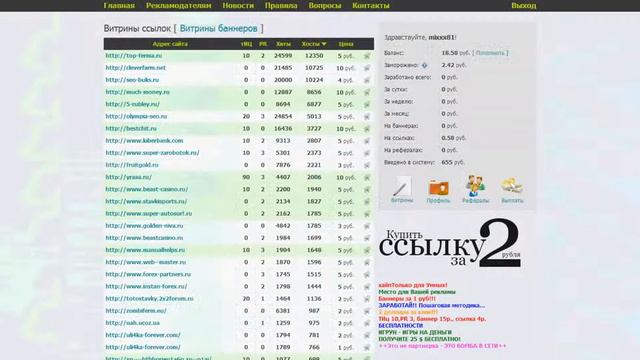The height and width of the screenshot is (360, 640).
Task: Click the cart icon in kiberbank.com row
Action: coord(367,141)
